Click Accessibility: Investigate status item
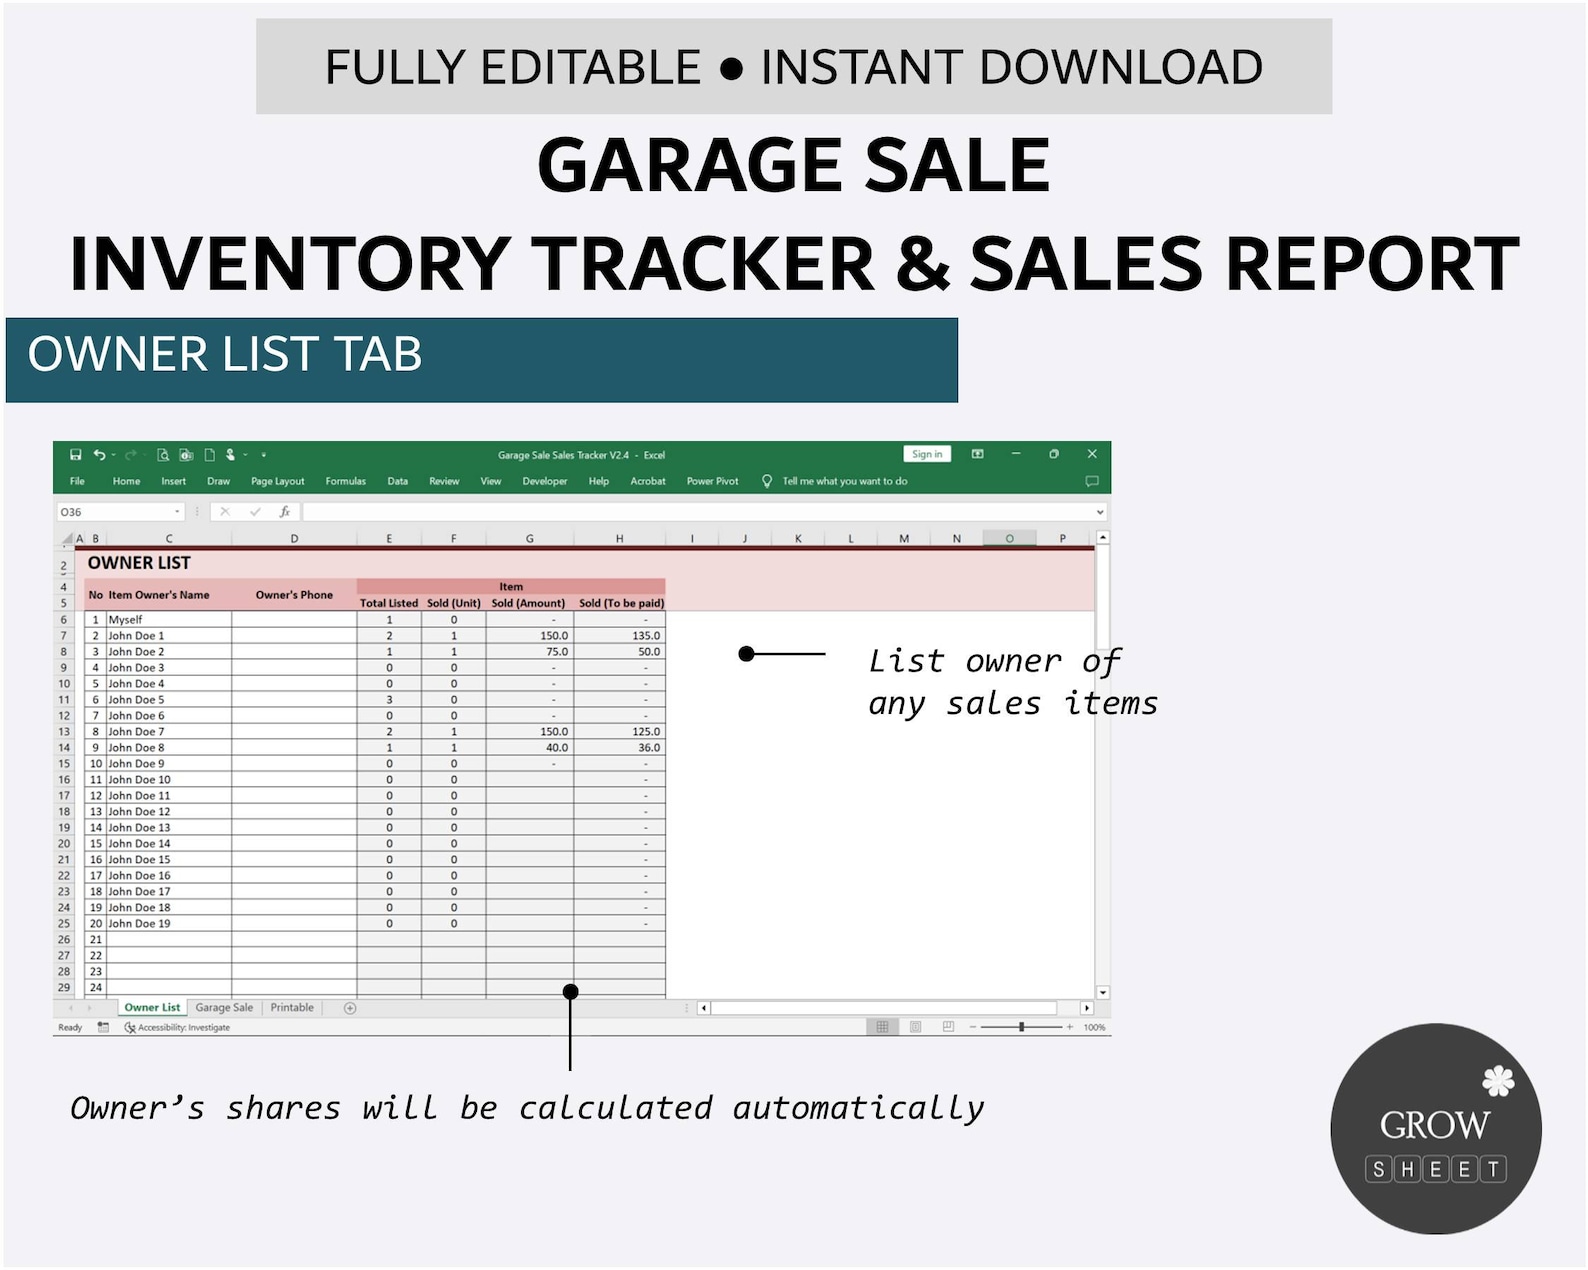1588x1270 pixels. [177, 1027]
